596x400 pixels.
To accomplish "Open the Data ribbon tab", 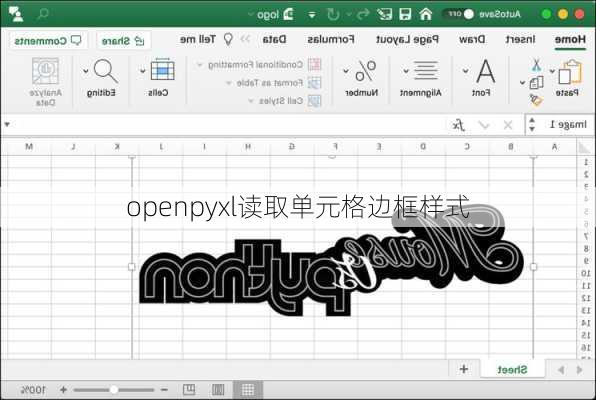I will coord(274,39).
